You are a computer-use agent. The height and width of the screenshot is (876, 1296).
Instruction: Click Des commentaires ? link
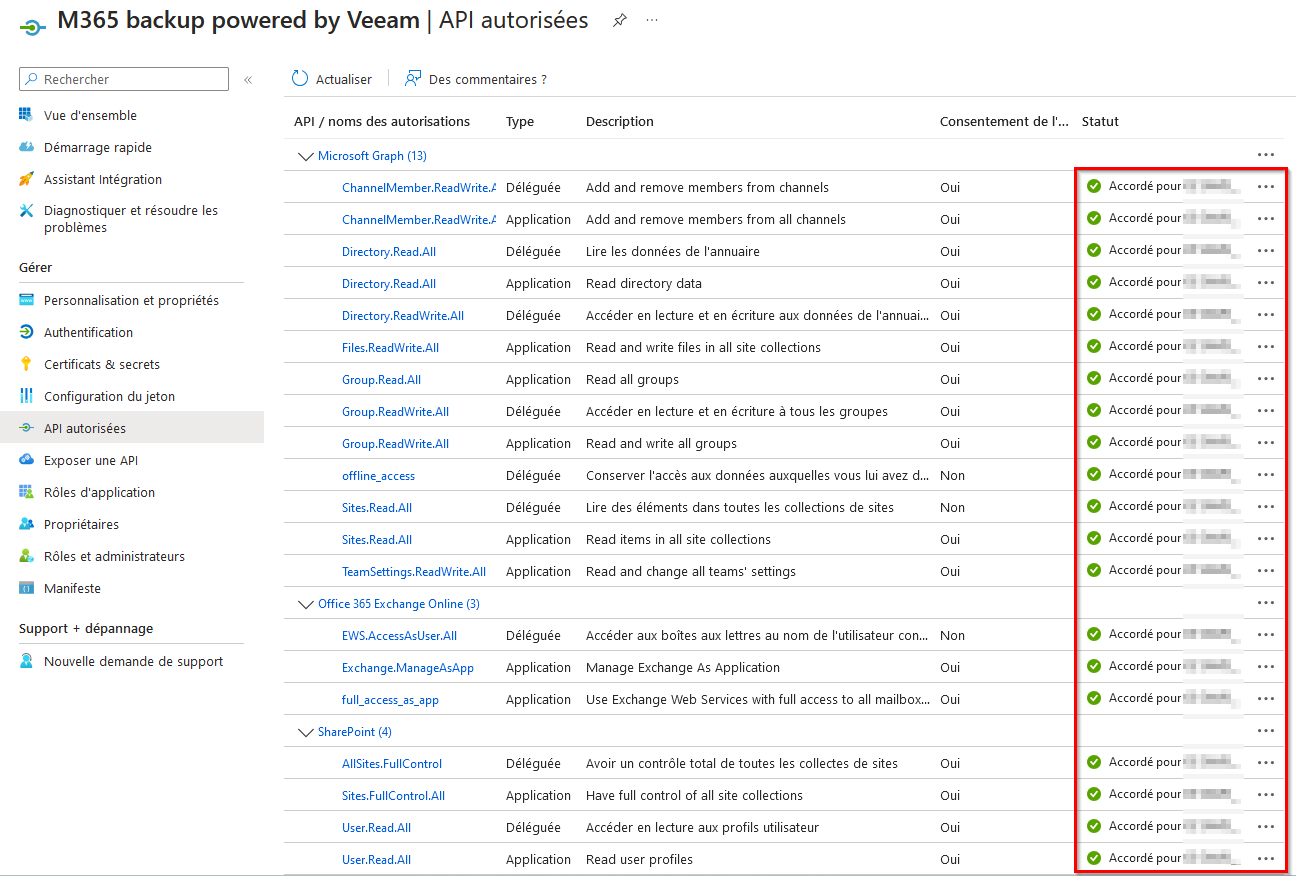click(476, 79)
